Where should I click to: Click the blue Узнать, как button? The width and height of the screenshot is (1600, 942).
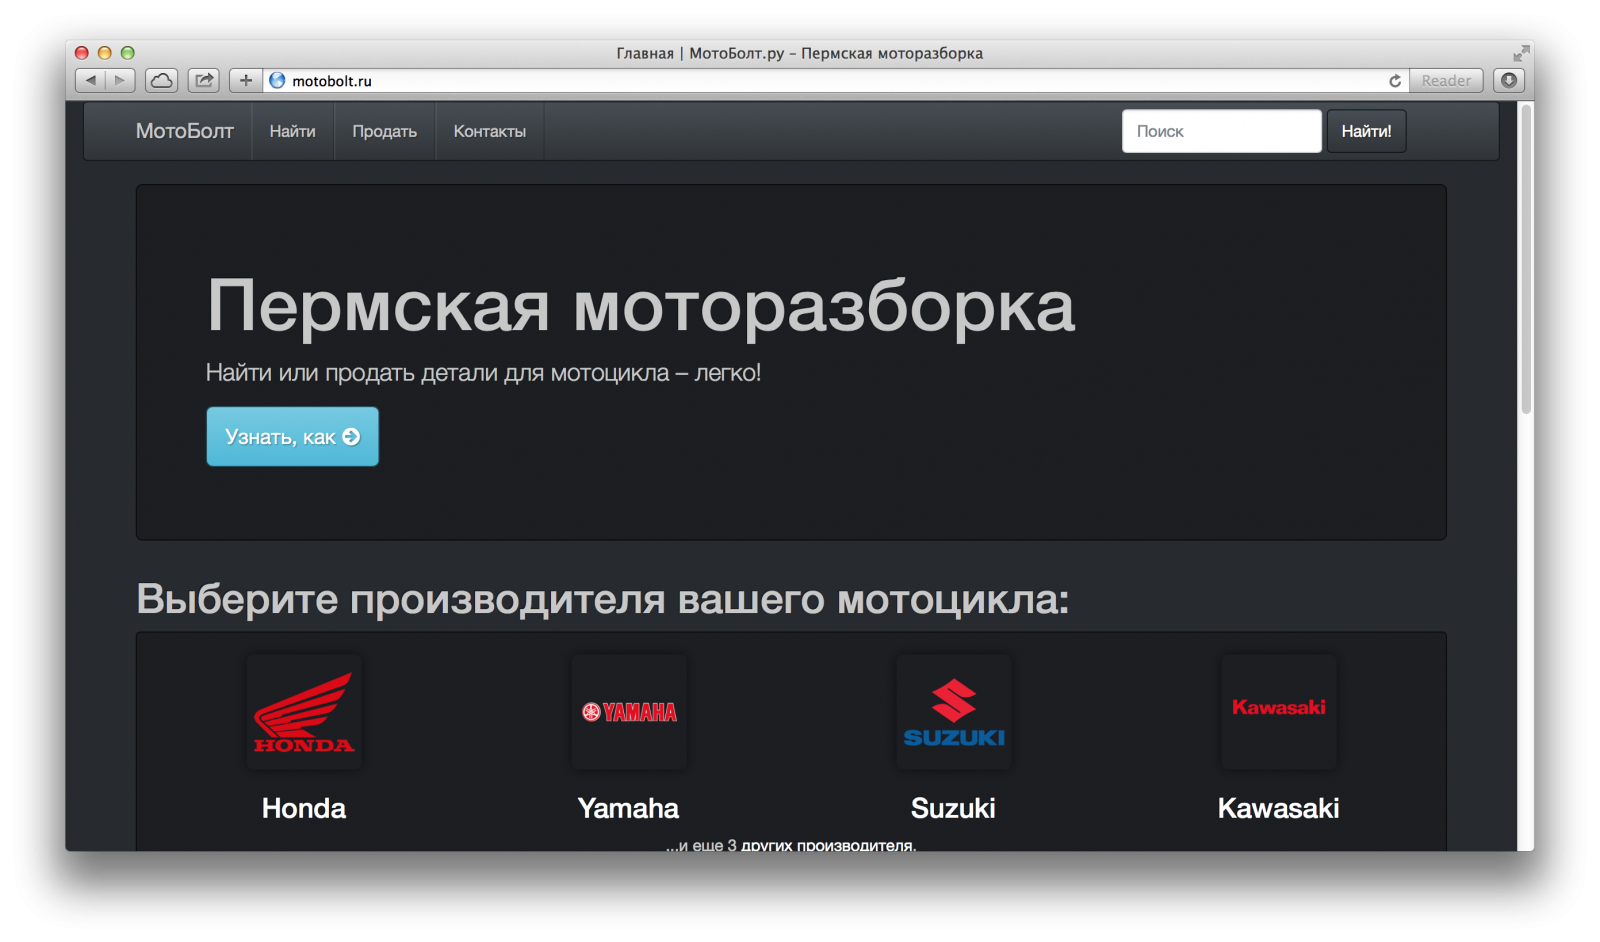[292, 436]
